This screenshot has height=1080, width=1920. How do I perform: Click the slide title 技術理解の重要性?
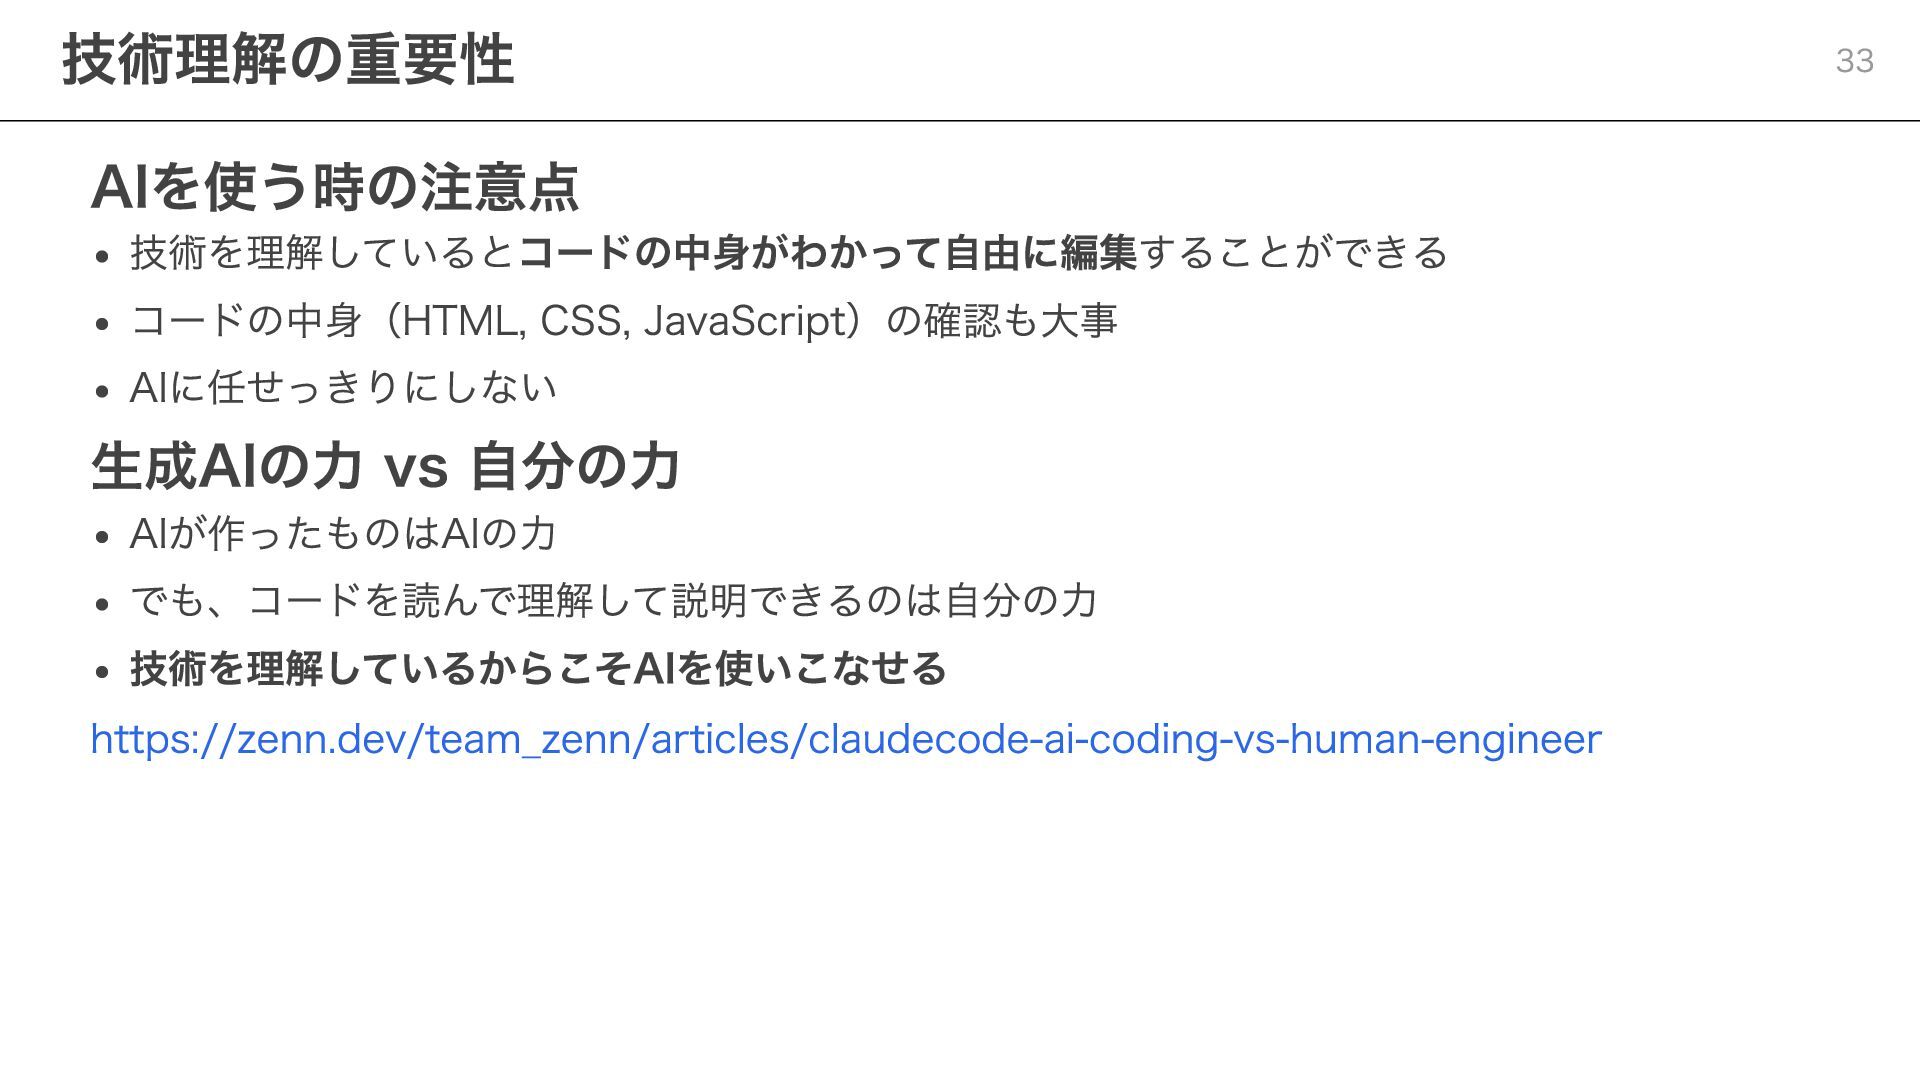(x=288, y=60)
